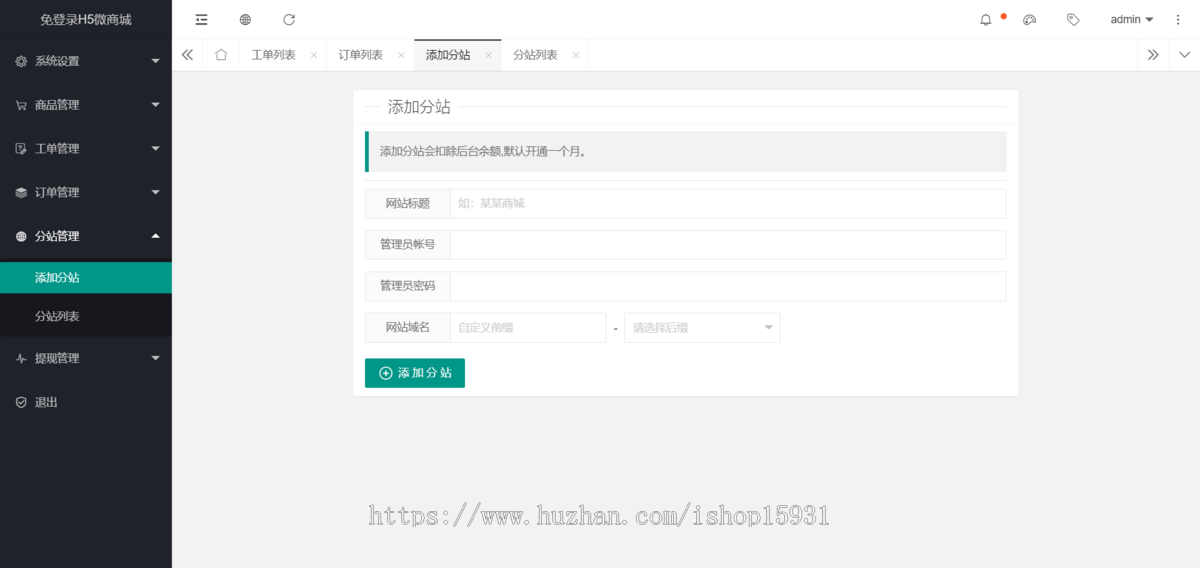Close the 添加分站 tab
Screen dimensions: 1200x568
488,56
